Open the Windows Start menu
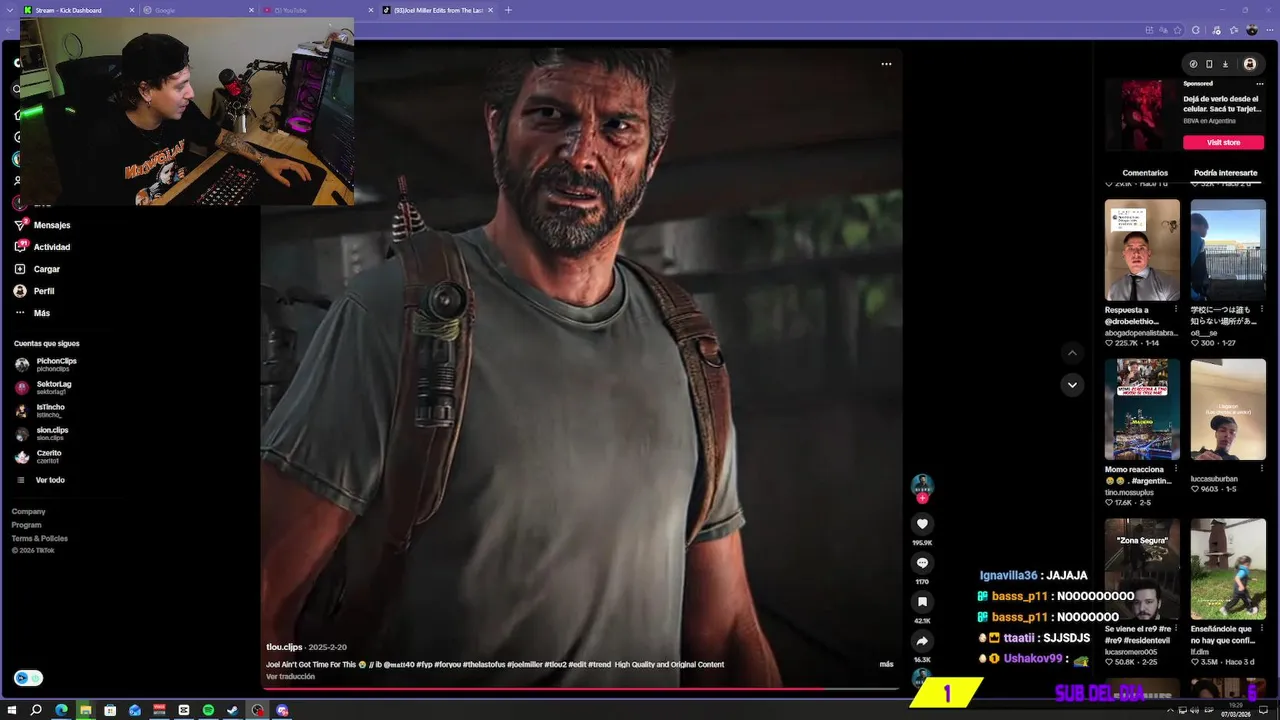The image size is (1280, 720). pyautogui.click(x=12, y=710)
